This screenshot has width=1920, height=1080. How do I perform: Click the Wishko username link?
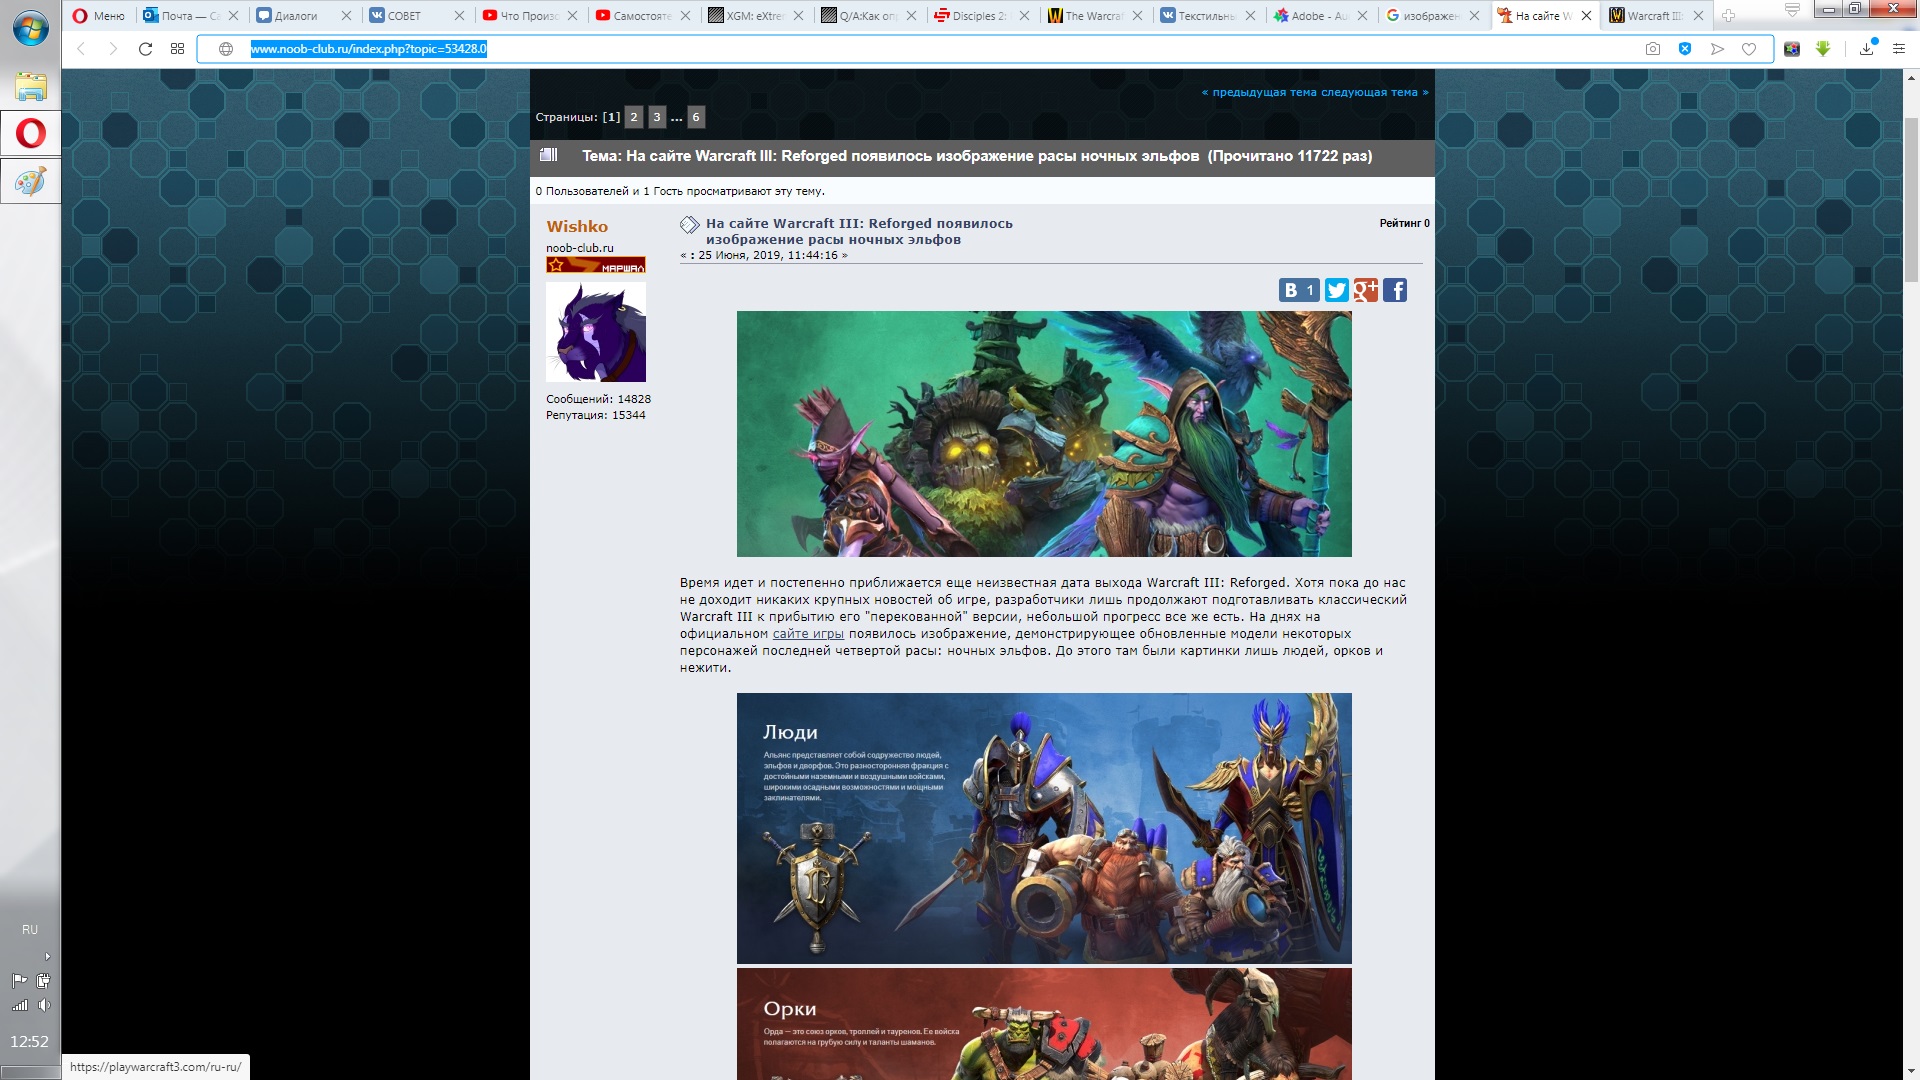577,226
